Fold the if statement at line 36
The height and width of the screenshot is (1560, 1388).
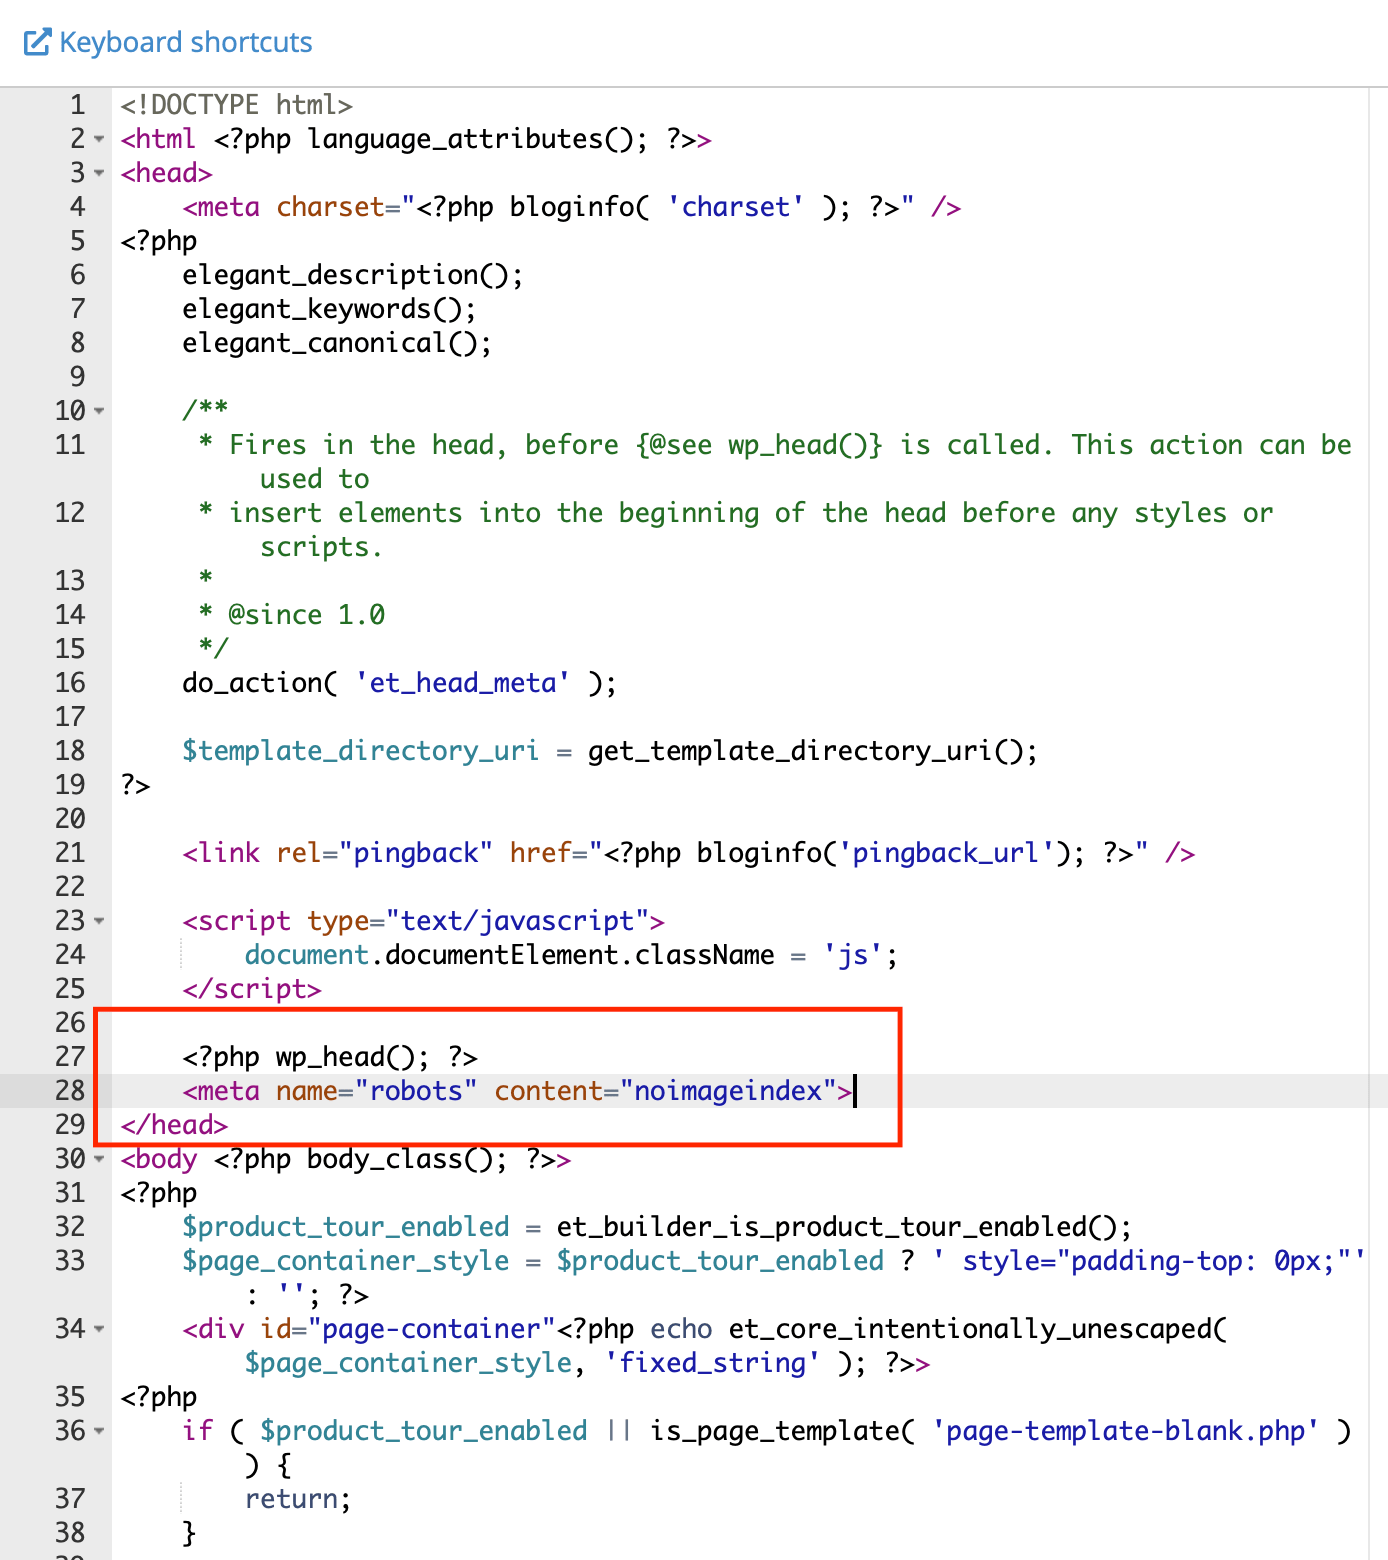[99, 1431]
